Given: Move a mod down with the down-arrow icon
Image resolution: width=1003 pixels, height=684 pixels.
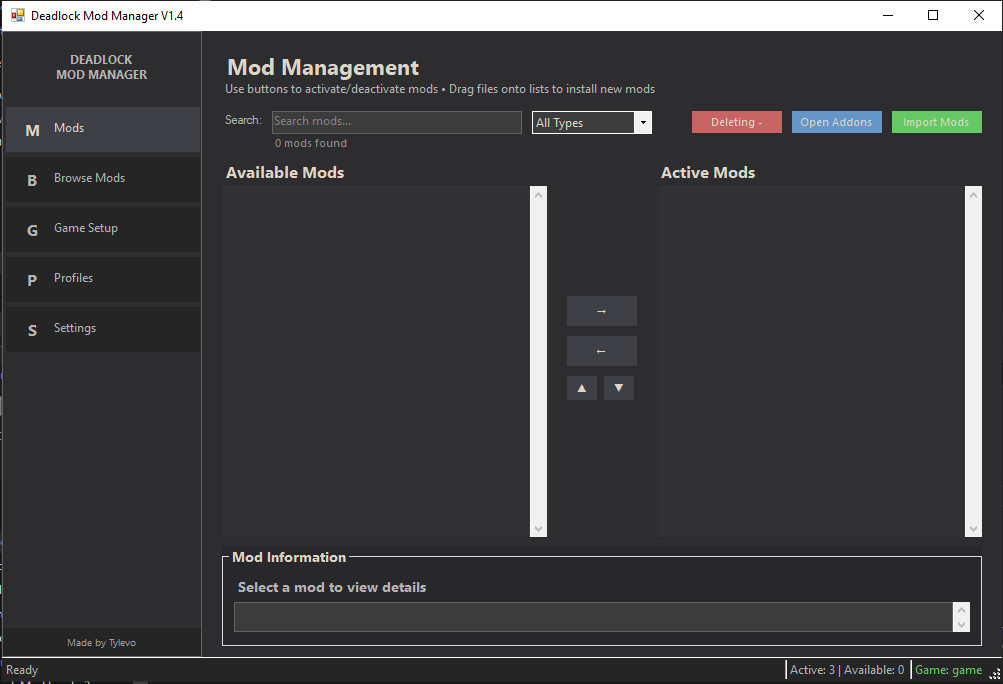Looking at the screenshot, I should (x=618, y=387).
